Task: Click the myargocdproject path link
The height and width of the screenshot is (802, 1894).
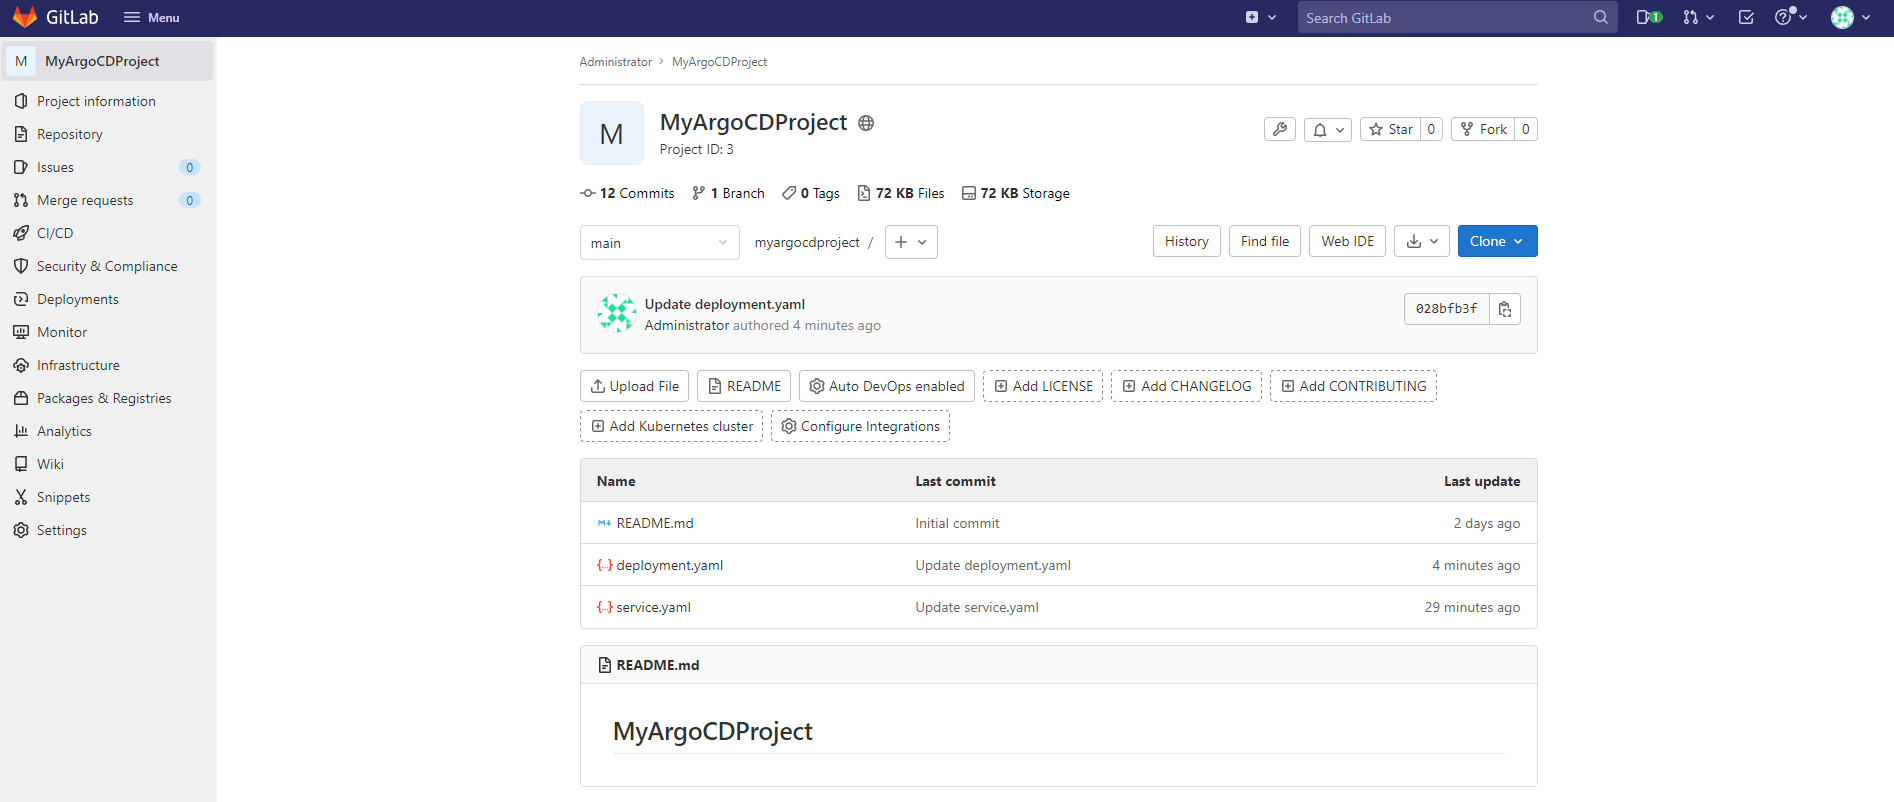Action: coord(807,242)
